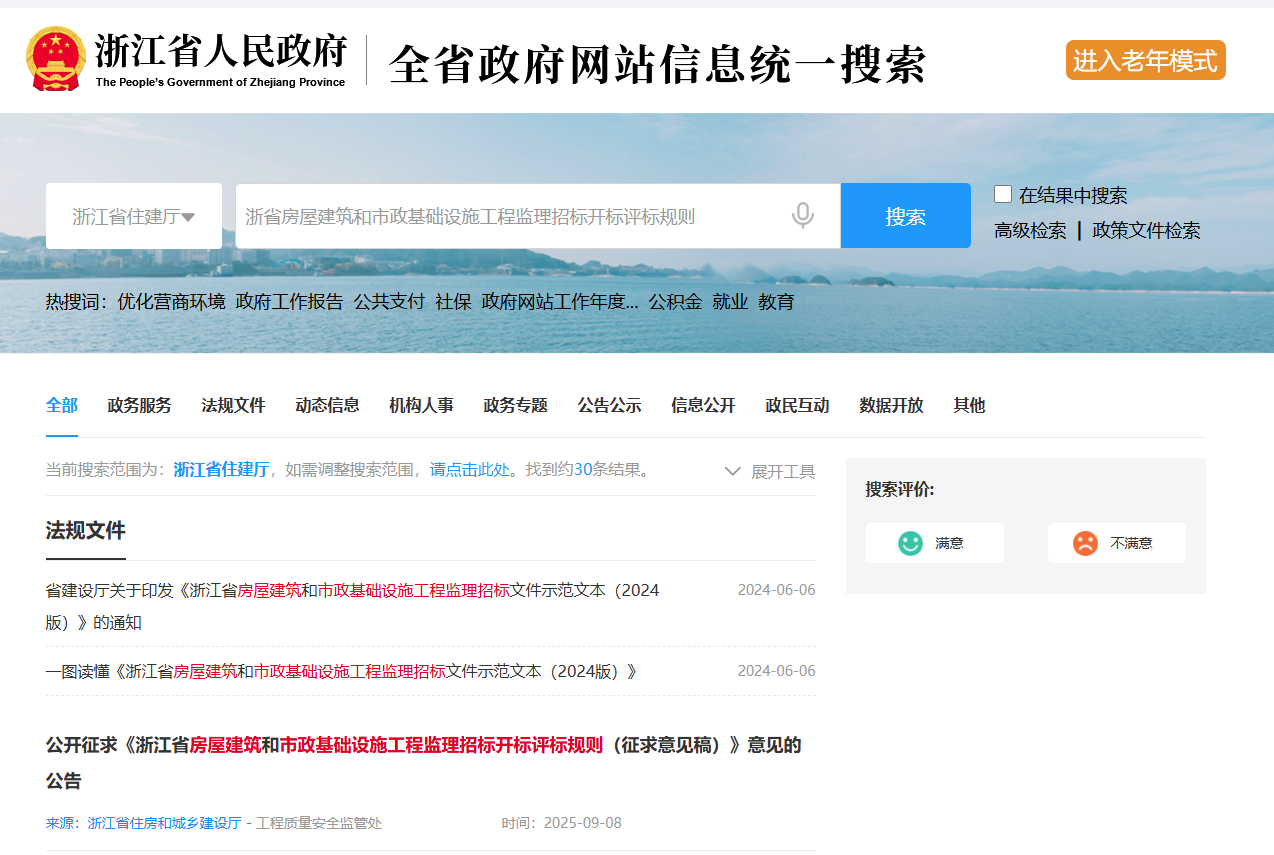Select the 数据开放 tab
The image size is (1274, 855).
tap(891, 405)
